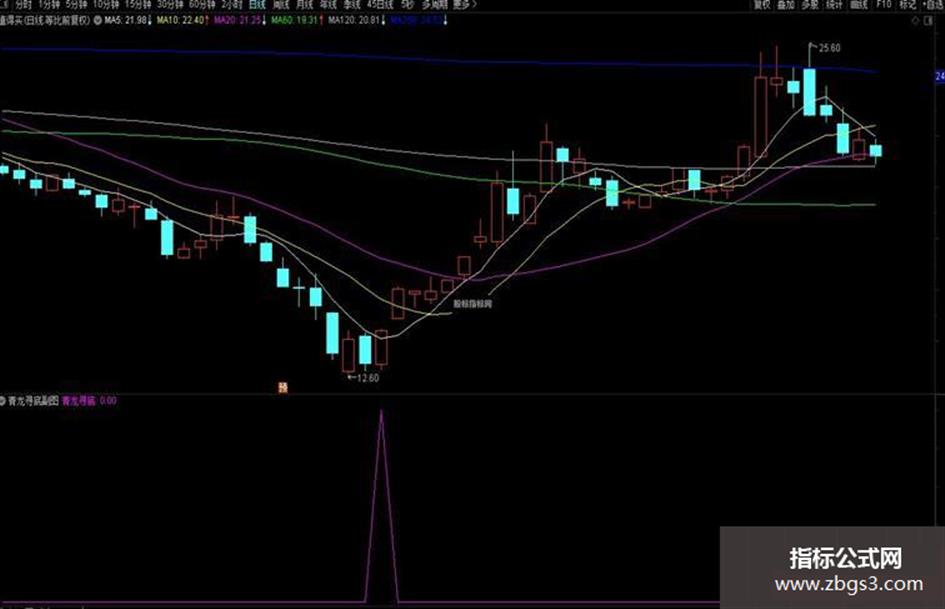Click the orange marker icon below the candles

point(283,387)
